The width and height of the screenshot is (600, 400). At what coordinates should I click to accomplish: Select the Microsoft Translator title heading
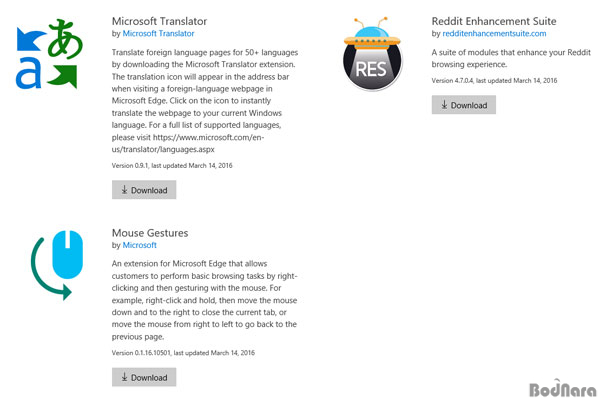click(159, 21)
